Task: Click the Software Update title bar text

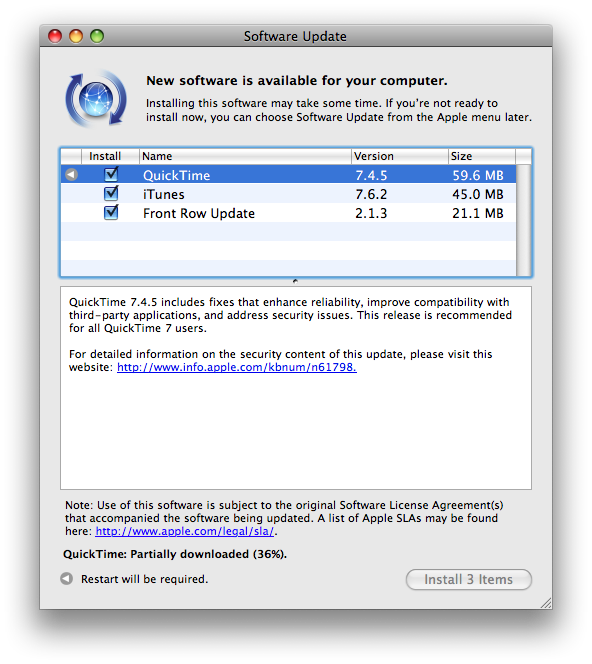Action: [295, 36]
